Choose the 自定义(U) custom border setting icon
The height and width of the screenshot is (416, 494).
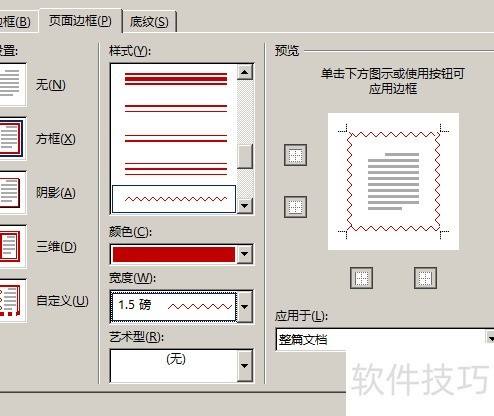click(x=12, y=301)
